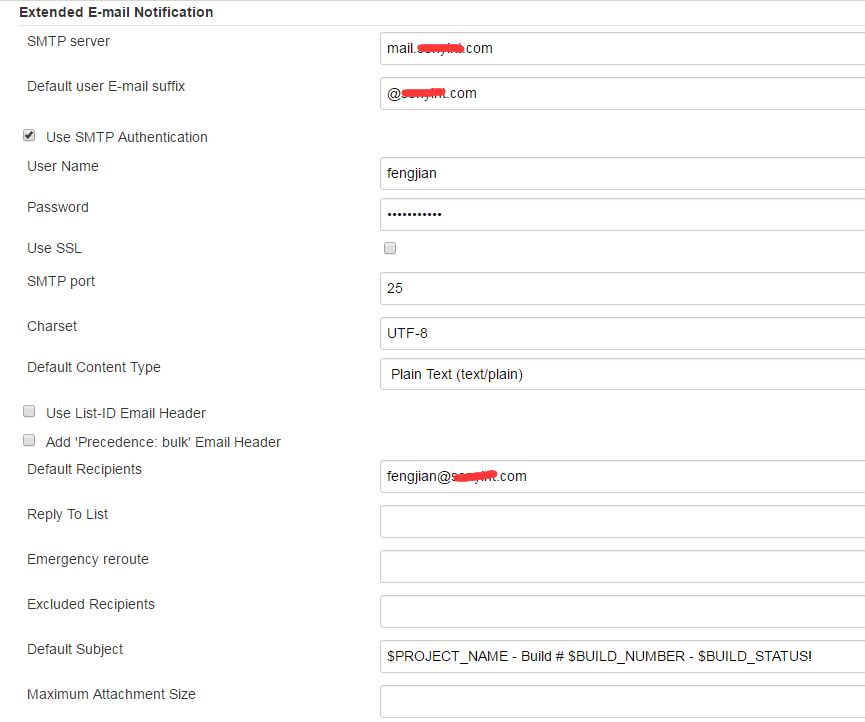Focus the empty Reply To List field

pos(622,522)
